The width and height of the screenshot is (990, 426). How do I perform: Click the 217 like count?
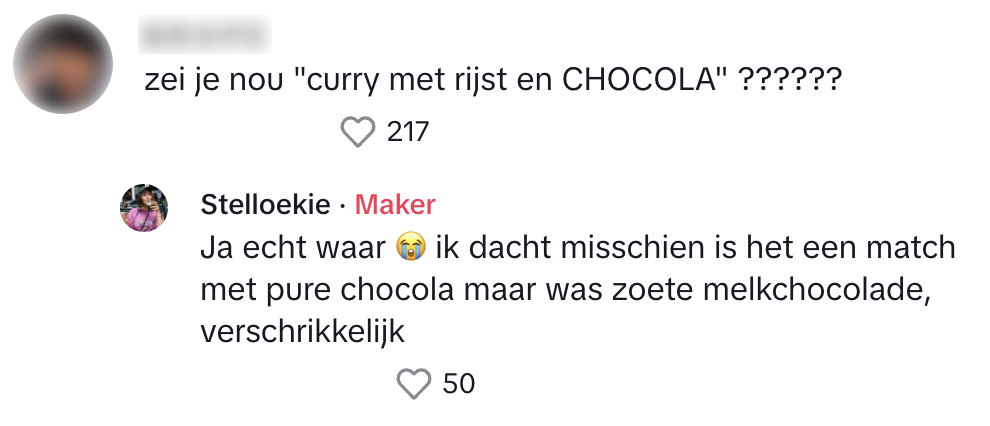pos(407,131)
